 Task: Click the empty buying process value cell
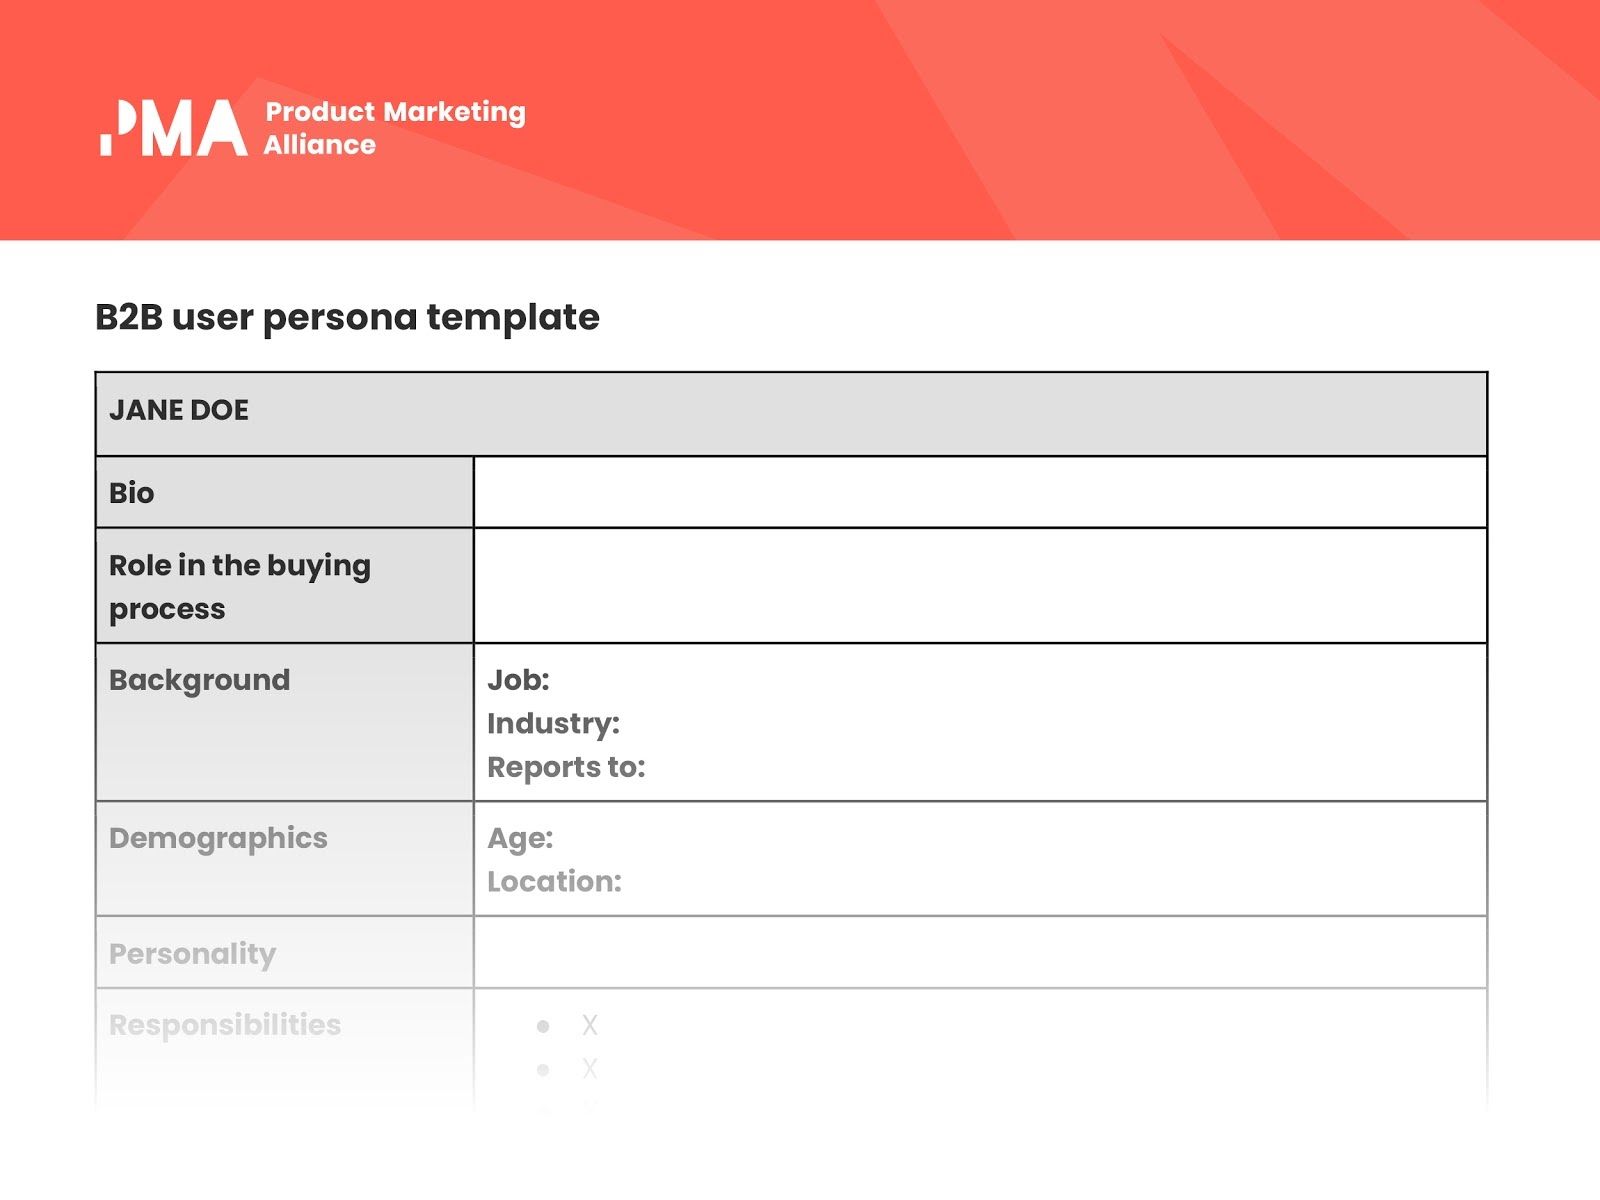(x=980, y=586)
